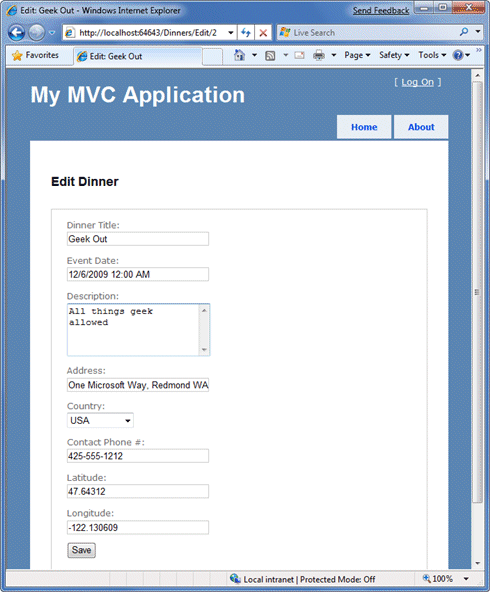Viewport: 490px width, 592px height.
Task: Select the Edit: Geek Out tab
Action: pos(138,56)
